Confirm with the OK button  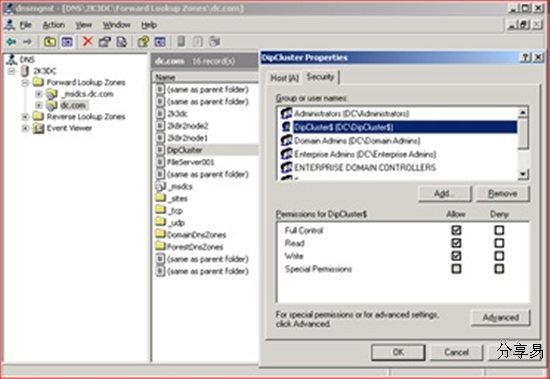click(x=398, y=352)
